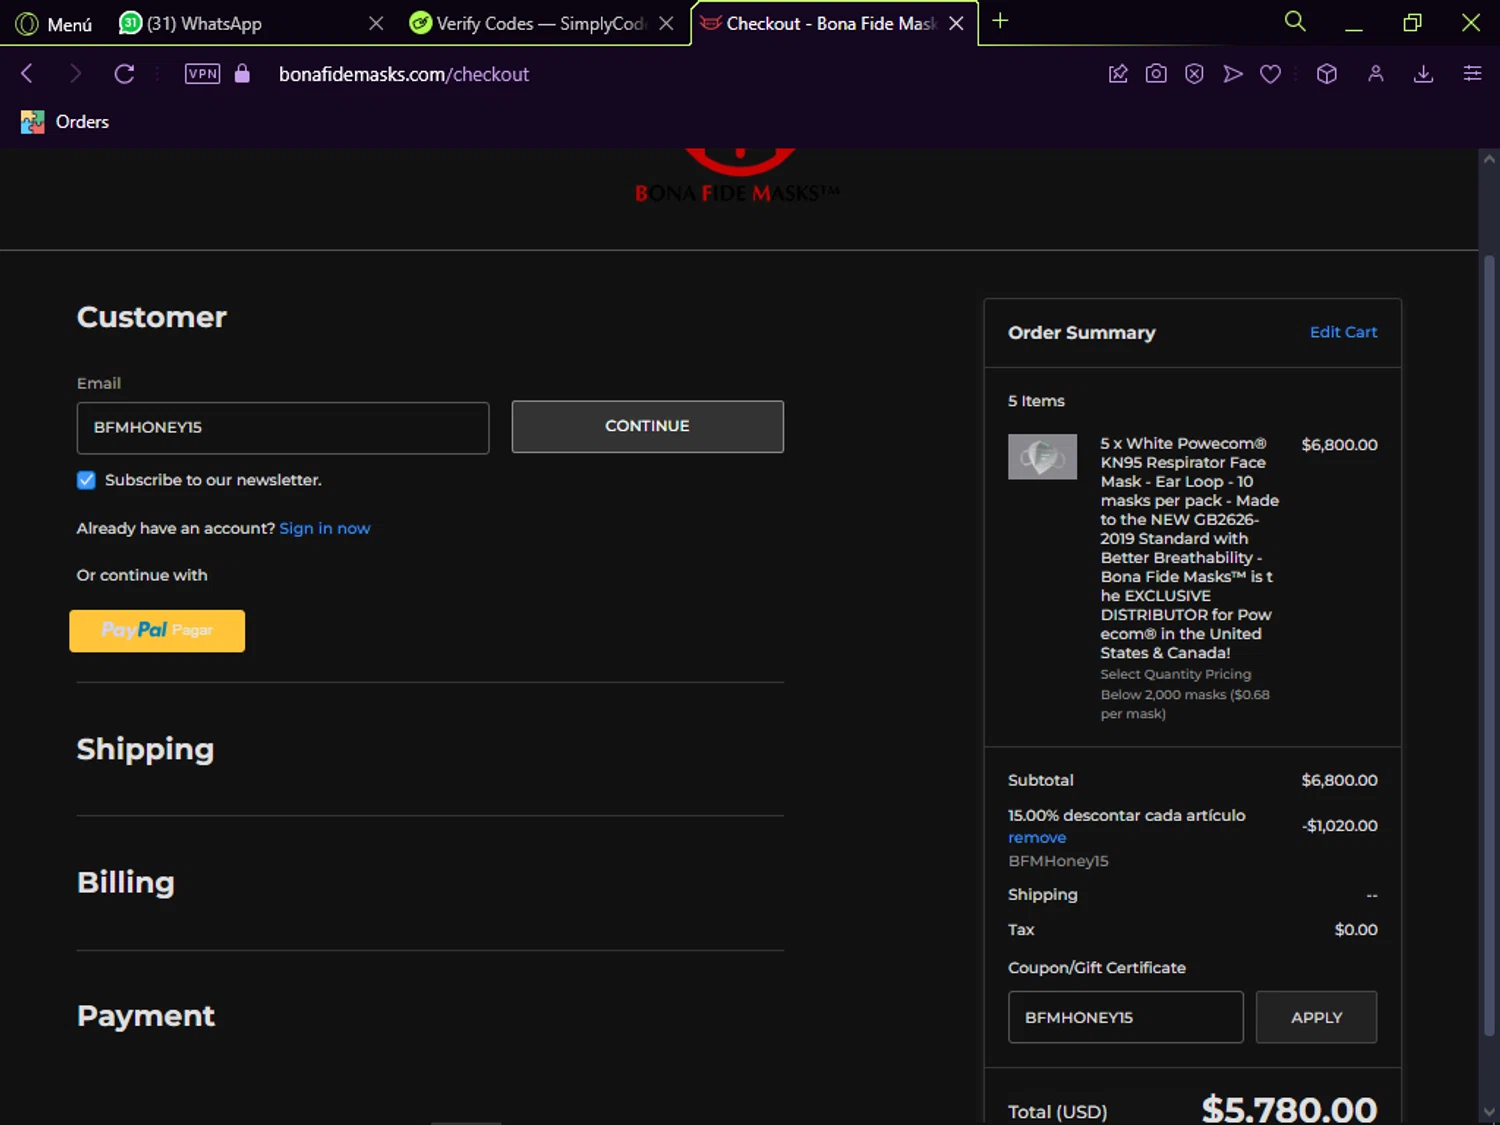Open the Opera Menú button
Image resolution: width=1500 pixels, height=1125 pixels.
[54, 23]
